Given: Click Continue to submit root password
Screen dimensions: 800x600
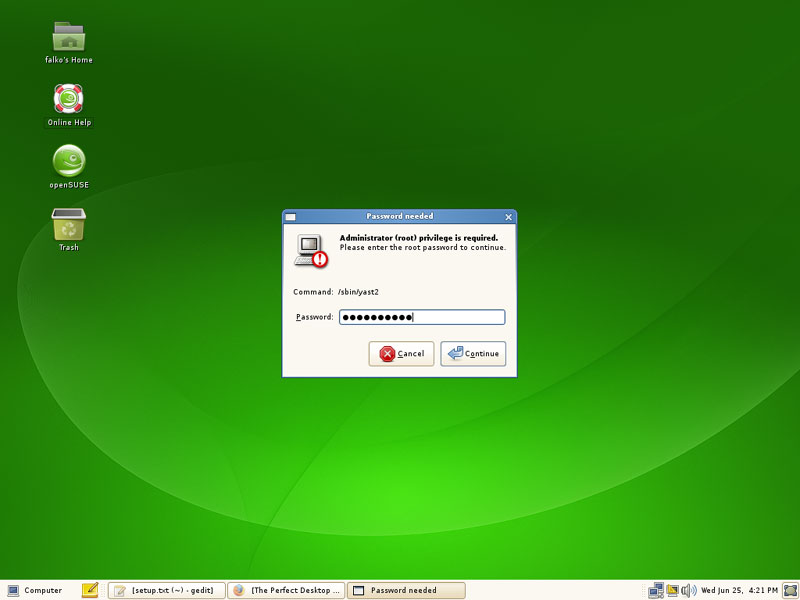Looking at the screenshot, I should click(473, 354).
